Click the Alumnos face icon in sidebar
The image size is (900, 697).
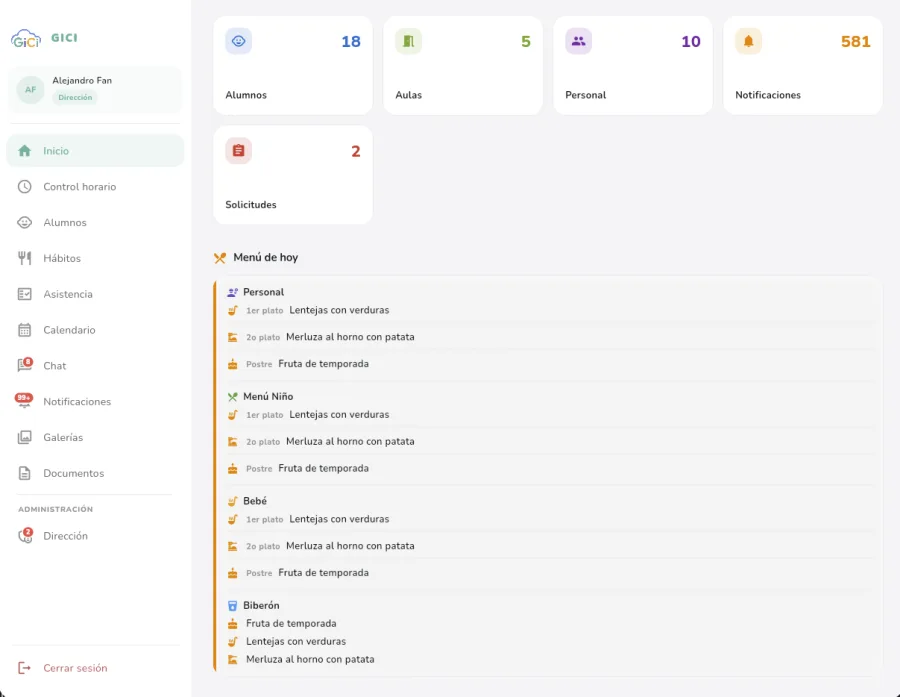(x=24, y=222)
